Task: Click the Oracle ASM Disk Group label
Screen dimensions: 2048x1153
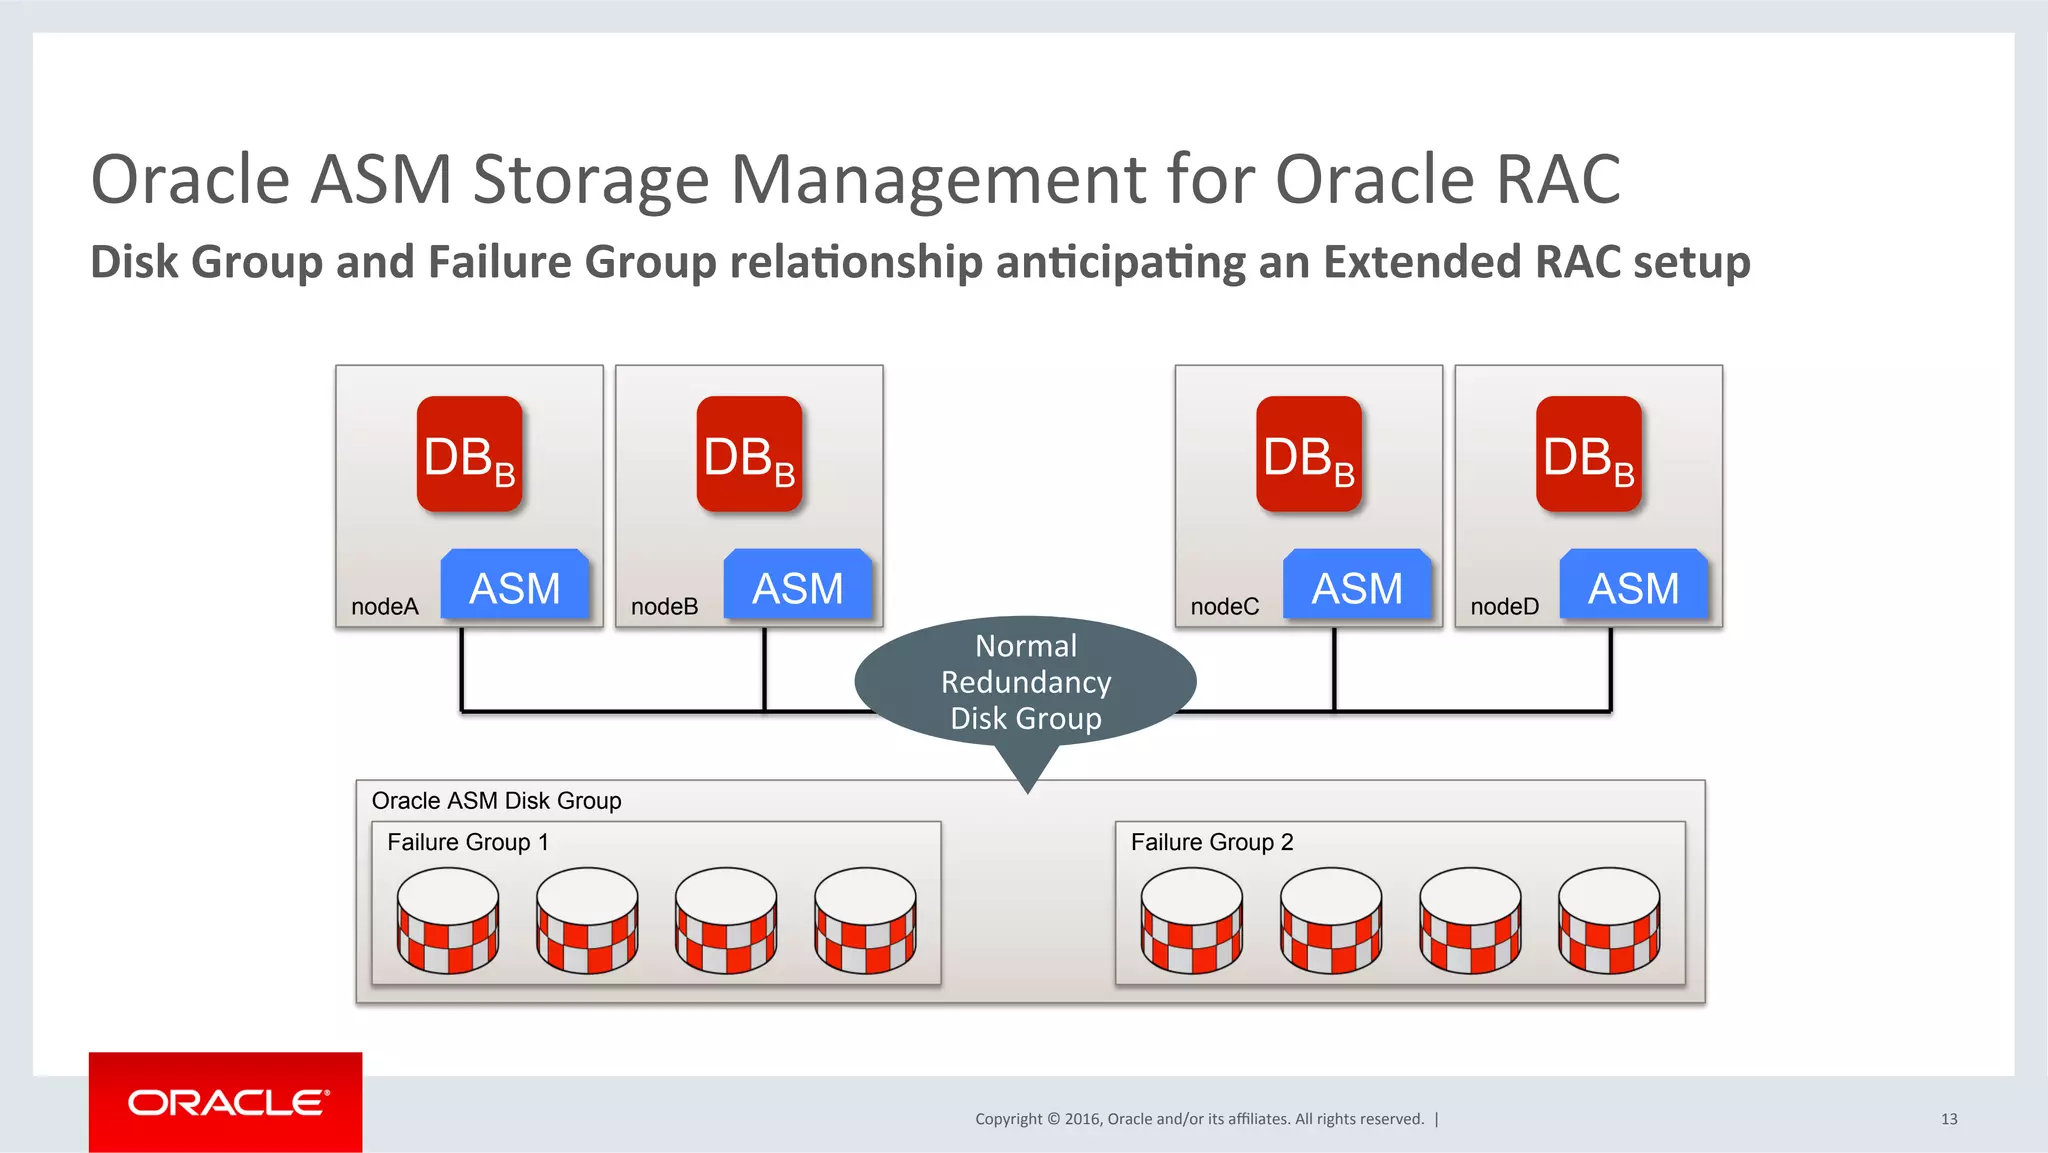Action: [496, 800]
